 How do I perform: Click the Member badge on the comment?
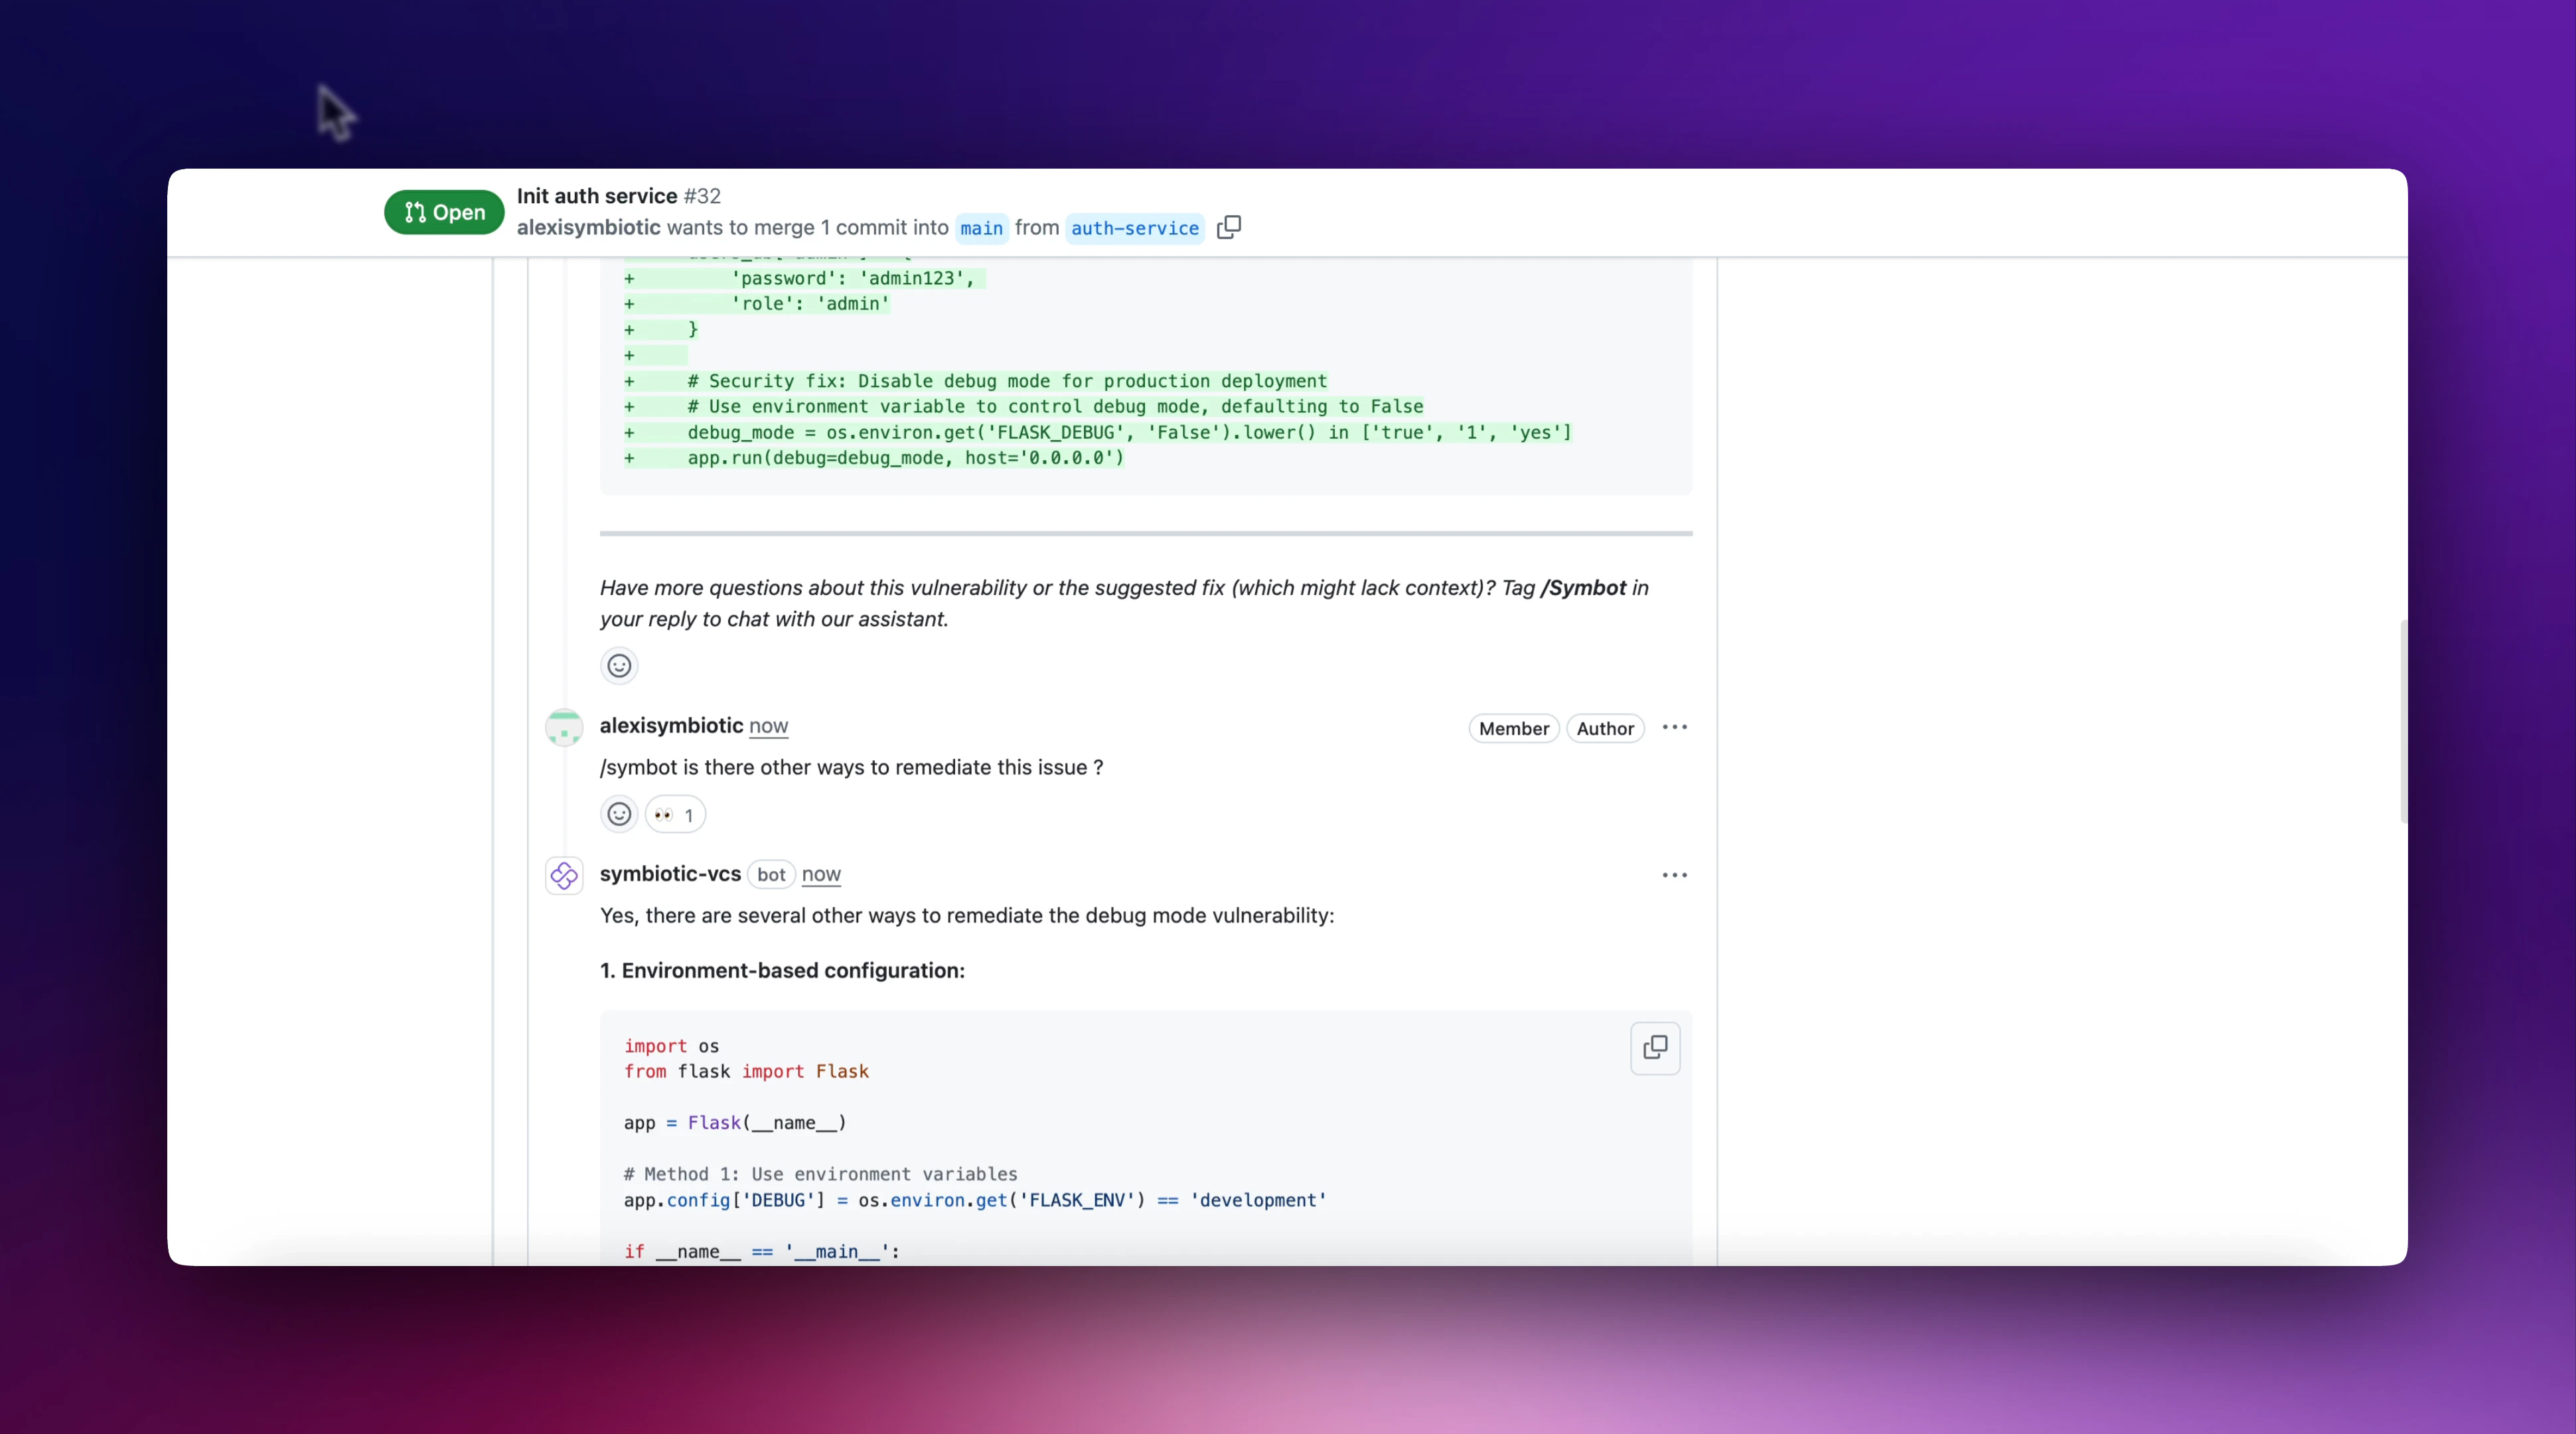point(1513,728)
